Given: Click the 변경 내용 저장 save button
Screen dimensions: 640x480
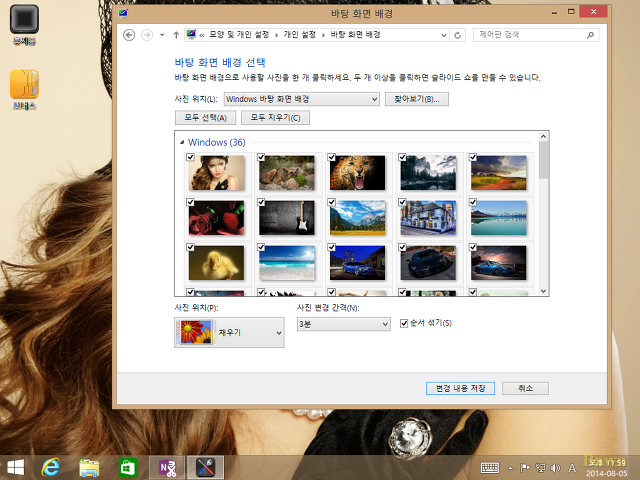Looking at the screenshot, I should [460, 388].
